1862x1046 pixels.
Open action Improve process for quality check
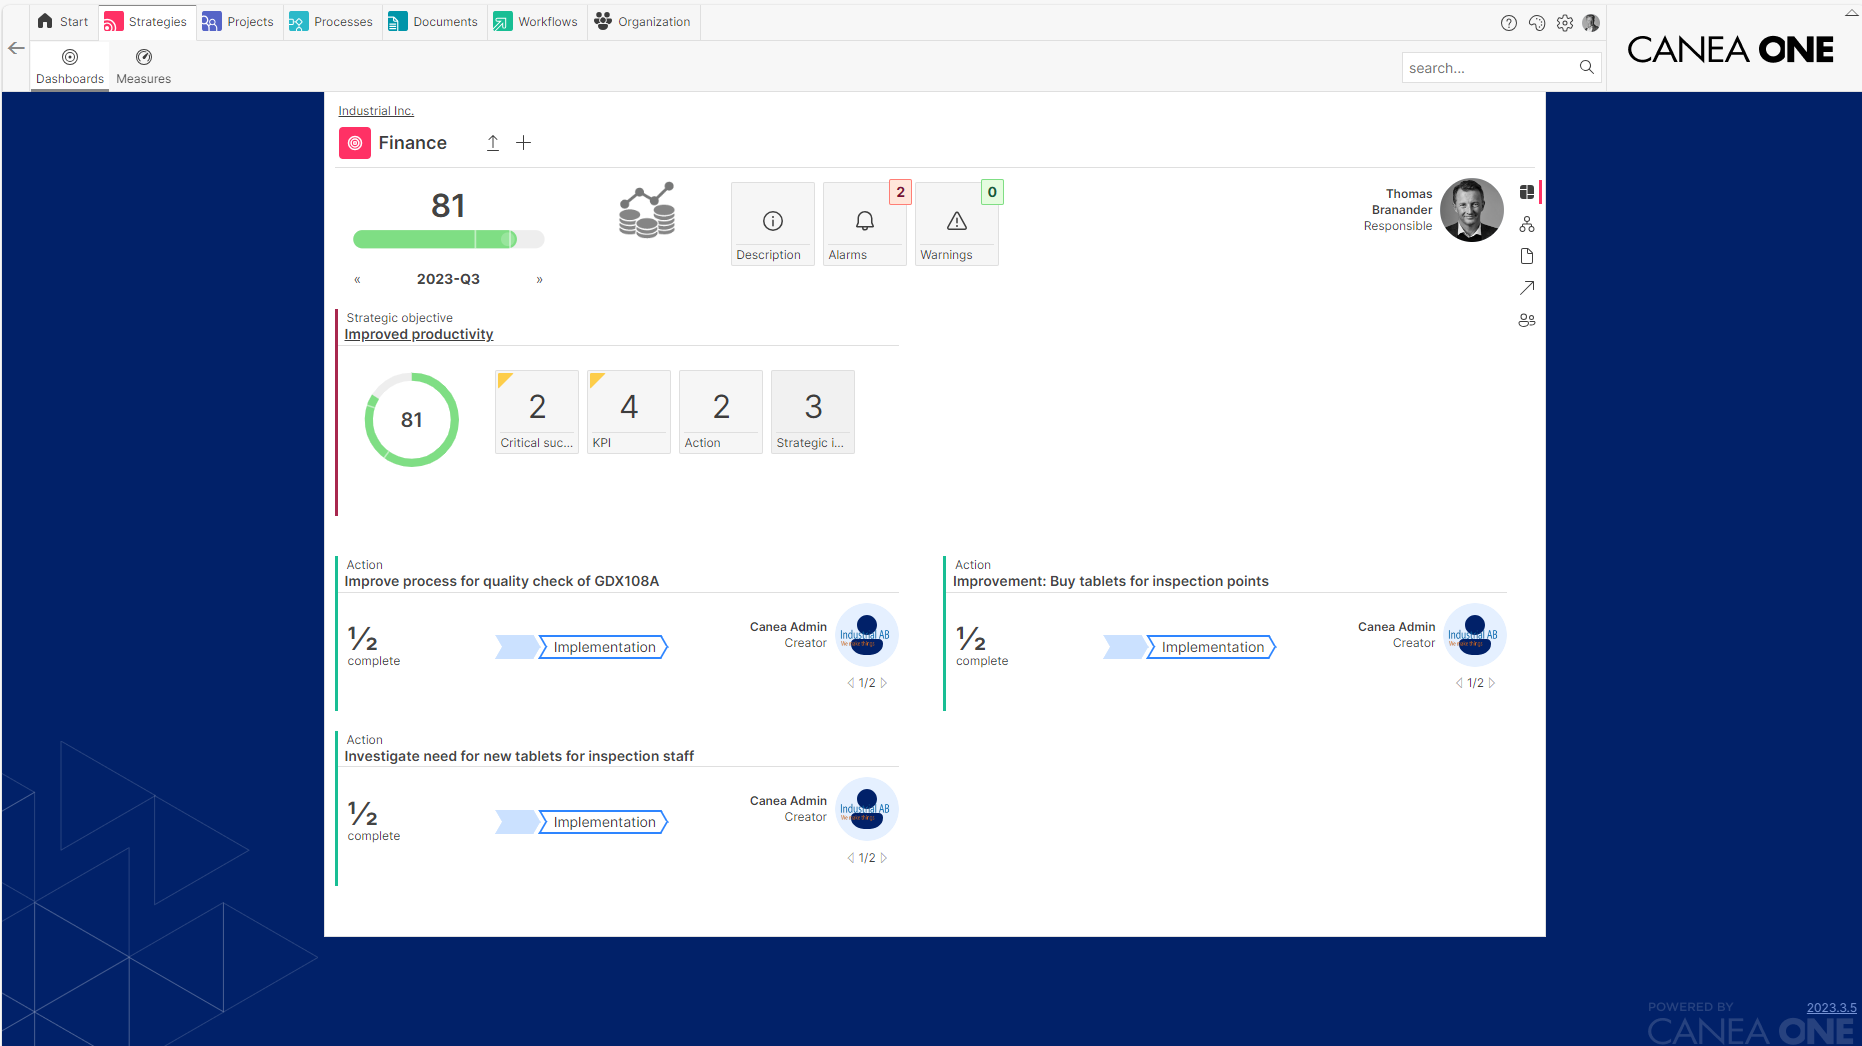[502, 581]
